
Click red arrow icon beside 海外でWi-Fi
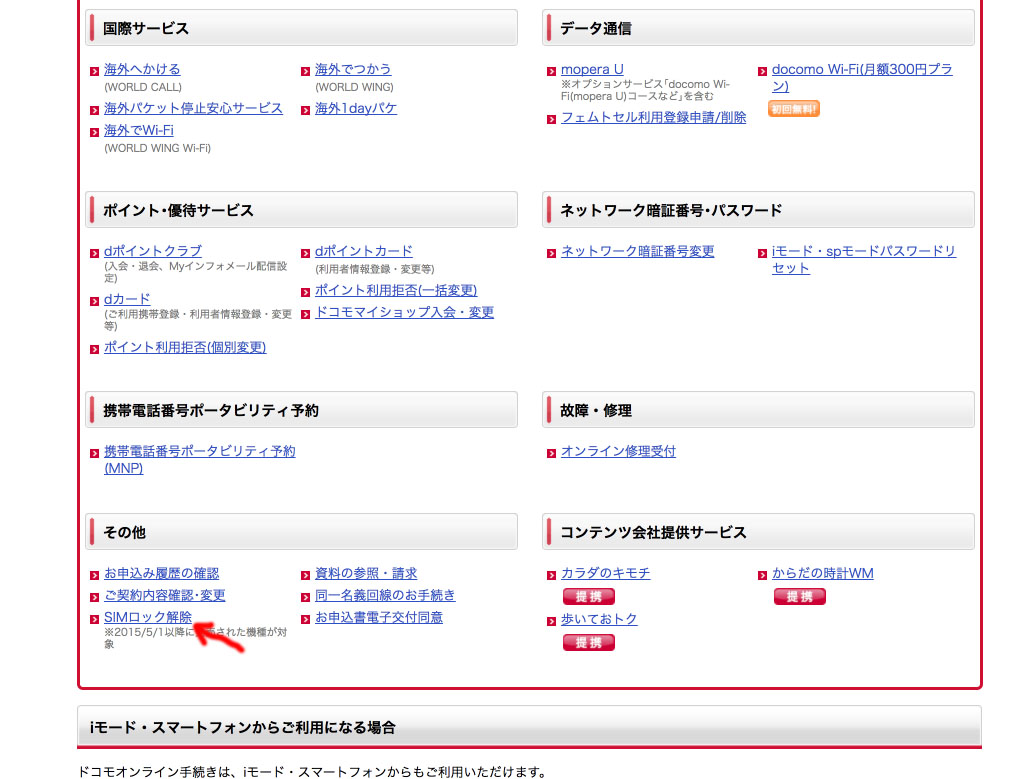94,133
